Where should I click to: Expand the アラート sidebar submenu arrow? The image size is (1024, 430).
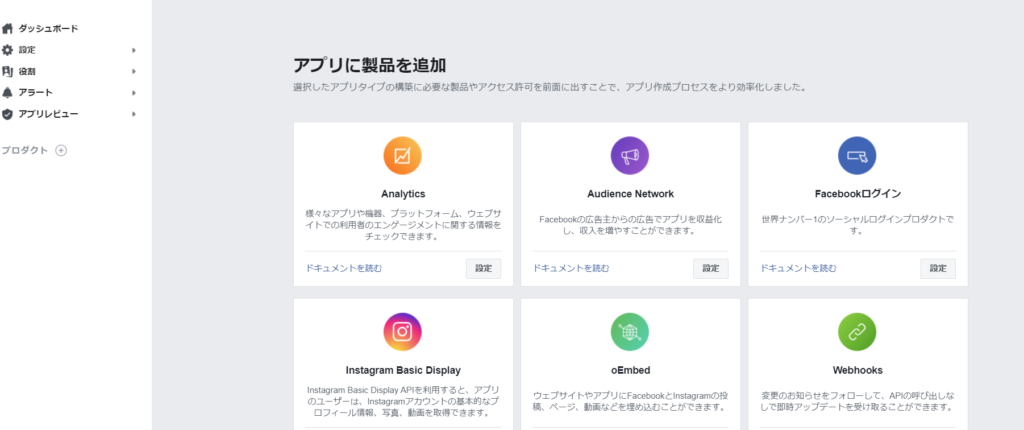point(134,93)
